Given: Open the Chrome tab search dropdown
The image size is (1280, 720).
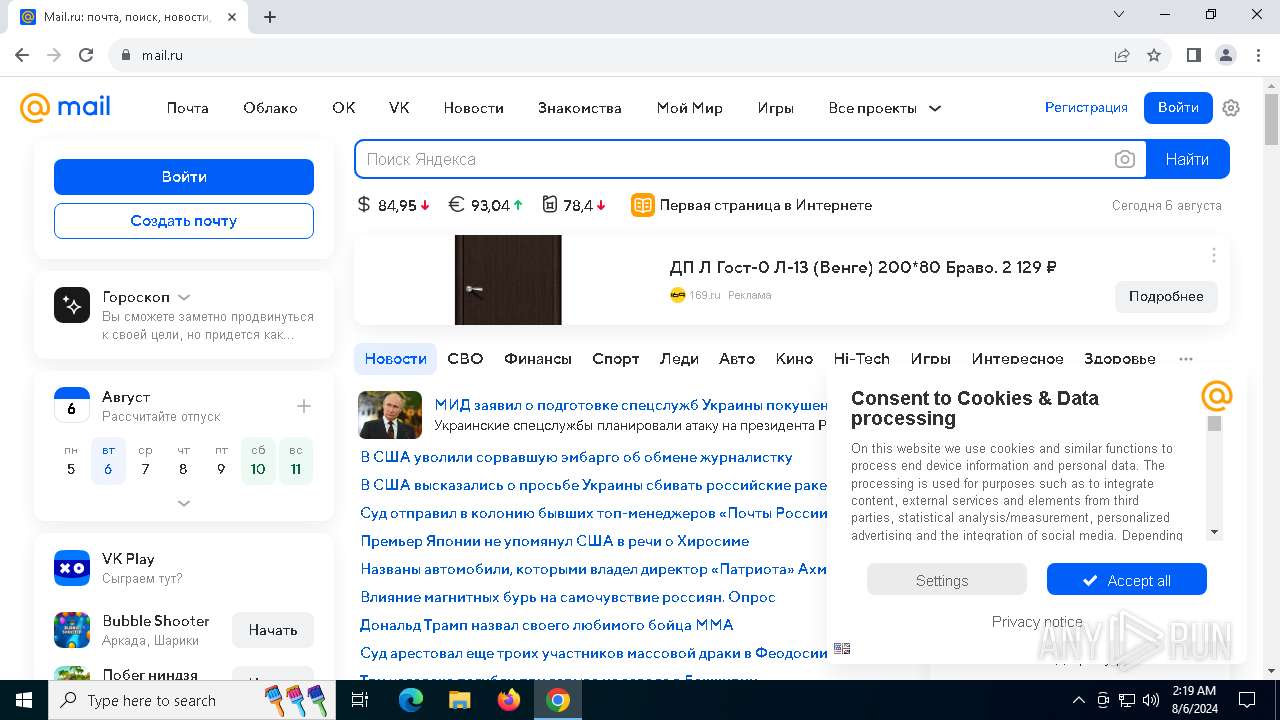Looking at the screenshot, I should (x=1120, y=15).
